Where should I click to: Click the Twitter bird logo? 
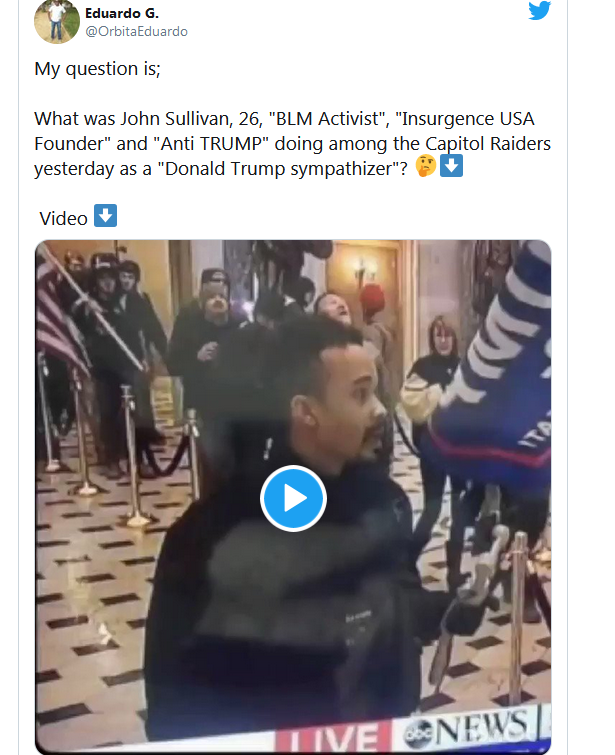[539, 11]
